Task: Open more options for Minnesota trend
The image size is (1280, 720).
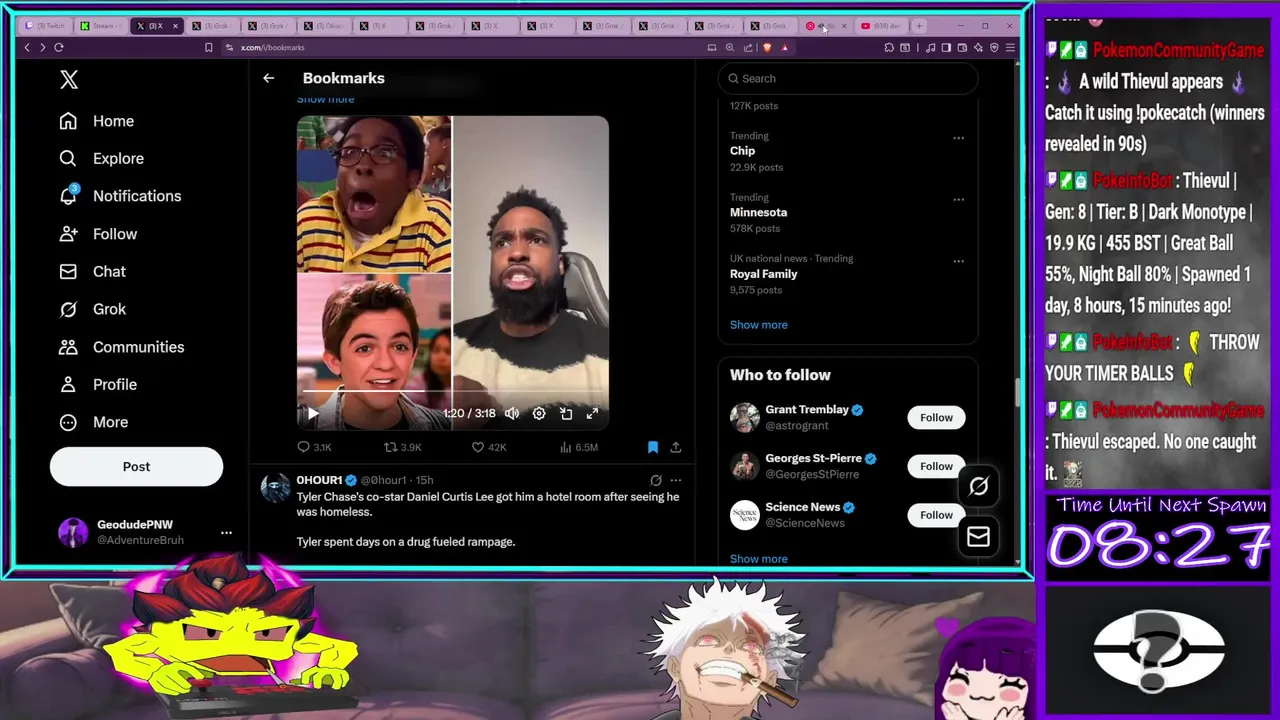Action: (958, 199)
